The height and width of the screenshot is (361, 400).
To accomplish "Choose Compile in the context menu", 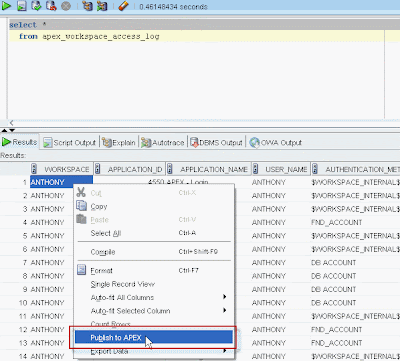I will (154, 252).
